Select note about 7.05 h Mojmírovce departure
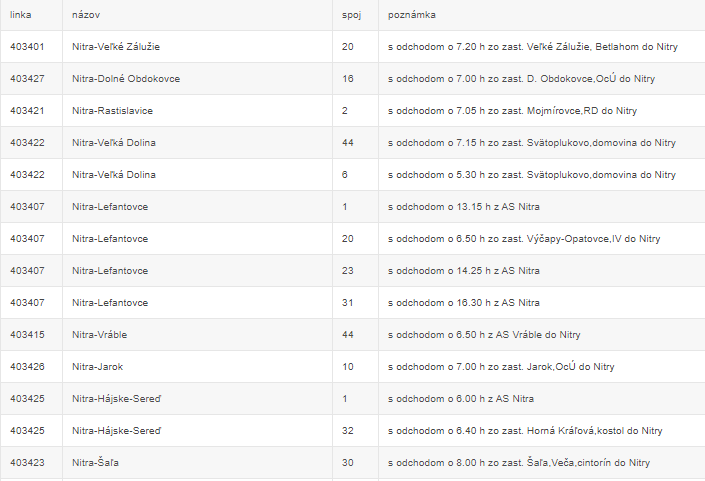This screenshot has width=705, height=481. coord(513,111)
